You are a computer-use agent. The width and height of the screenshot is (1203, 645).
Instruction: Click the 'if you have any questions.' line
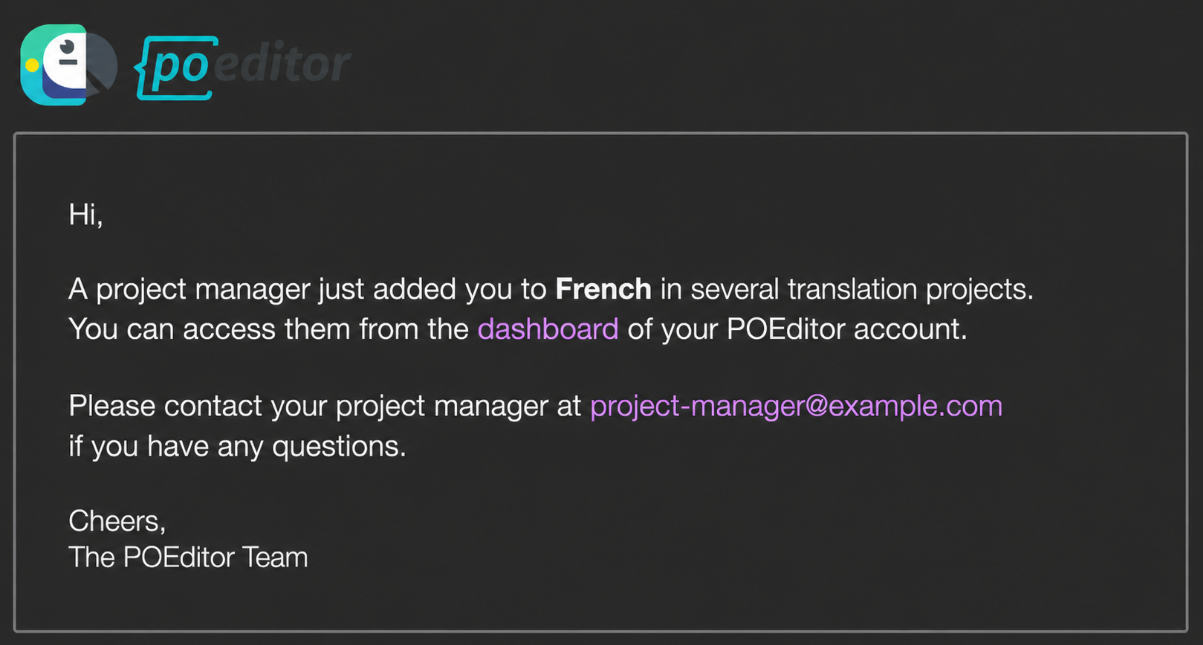237,446
